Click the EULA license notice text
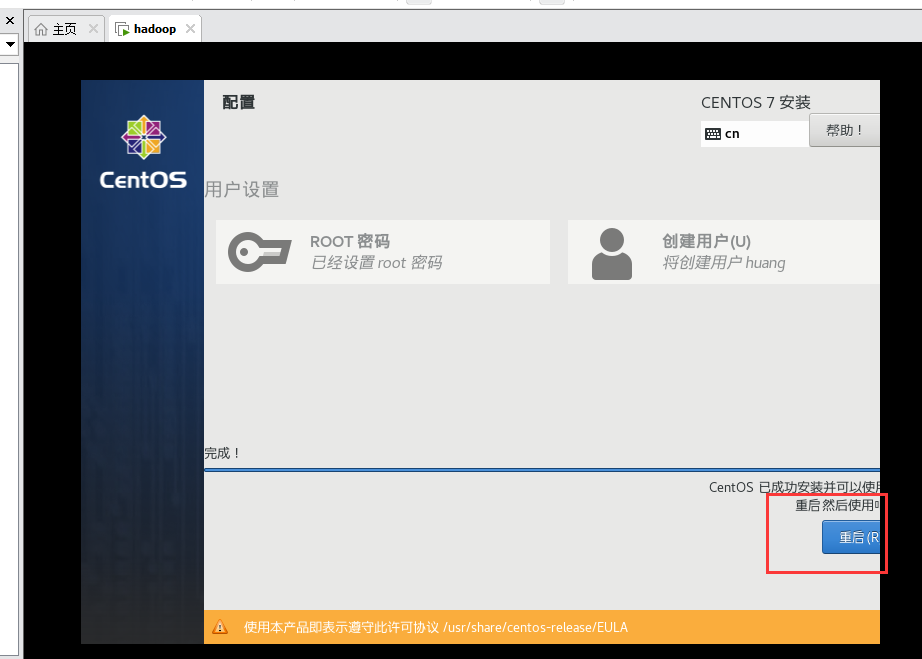The width and height of the screenshot is (922, 659). tap(436, 627)
